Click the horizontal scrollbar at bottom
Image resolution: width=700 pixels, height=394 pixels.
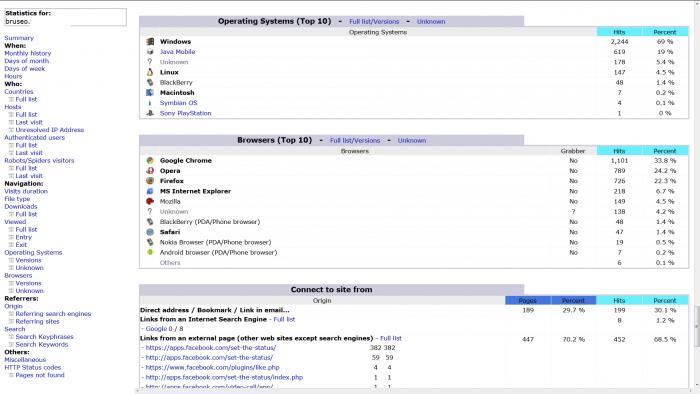pos(413,391)
